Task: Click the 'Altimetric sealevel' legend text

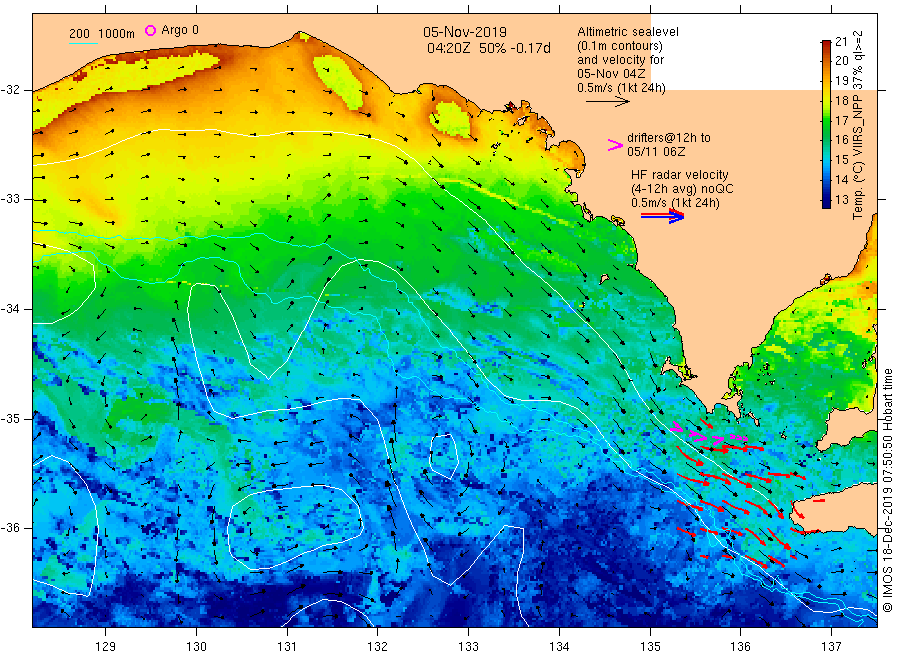Action: [627, 32]
